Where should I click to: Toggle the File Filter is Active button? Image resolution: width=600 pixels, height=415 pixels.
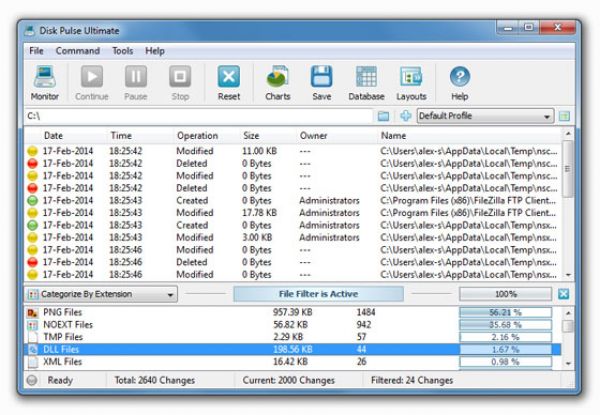(317, 294)
